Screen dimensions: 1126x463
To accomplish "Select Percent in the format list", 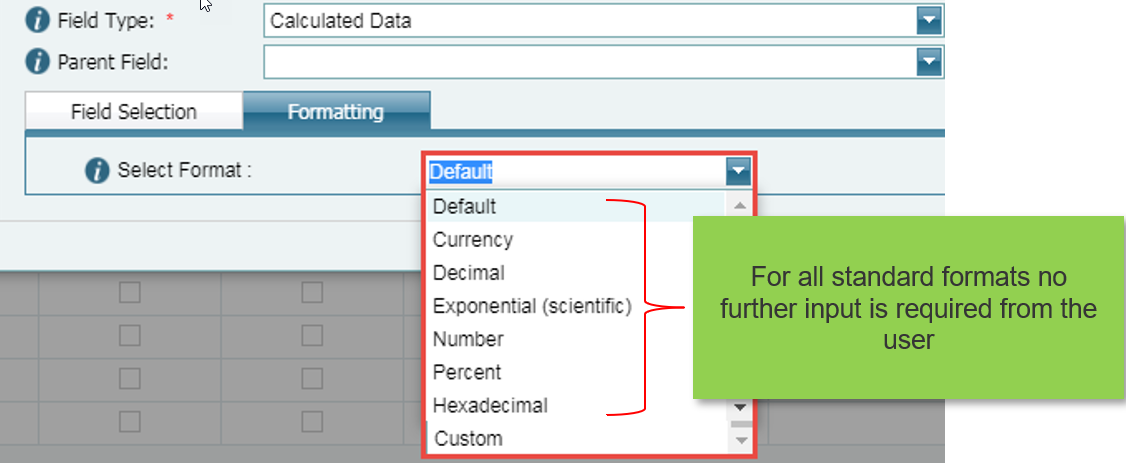I will 467,372.
